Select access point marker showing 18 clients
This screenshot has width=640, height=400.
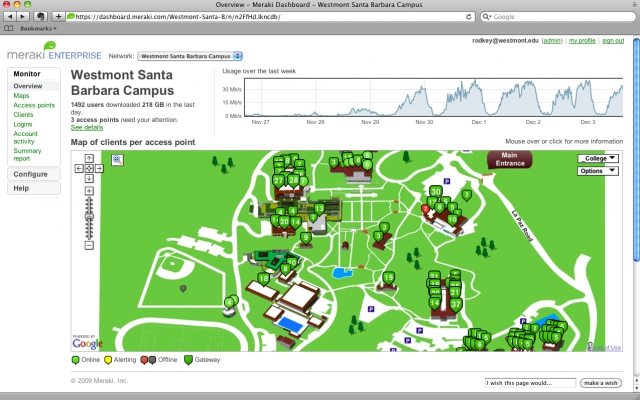tap(264, 280)
